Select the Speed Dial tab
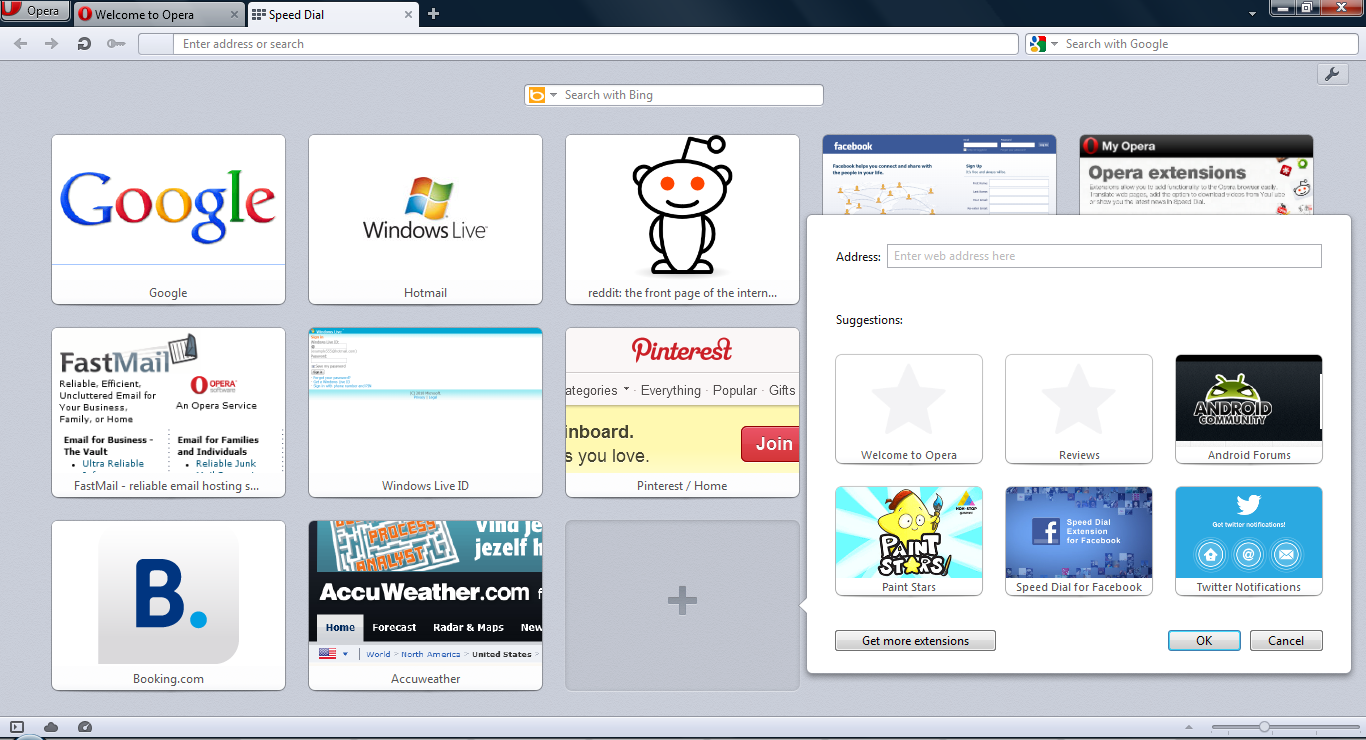Screen dimensions: 1366x740 point(331,14)
